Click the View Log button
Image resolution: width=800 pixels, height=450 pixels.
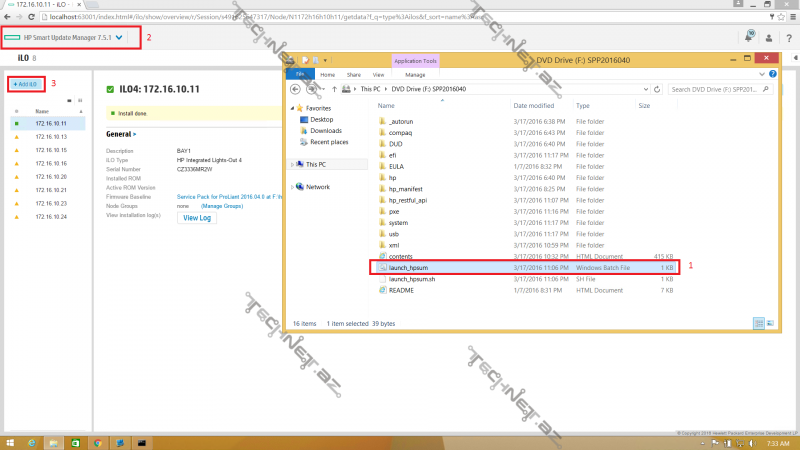(197, 218)
